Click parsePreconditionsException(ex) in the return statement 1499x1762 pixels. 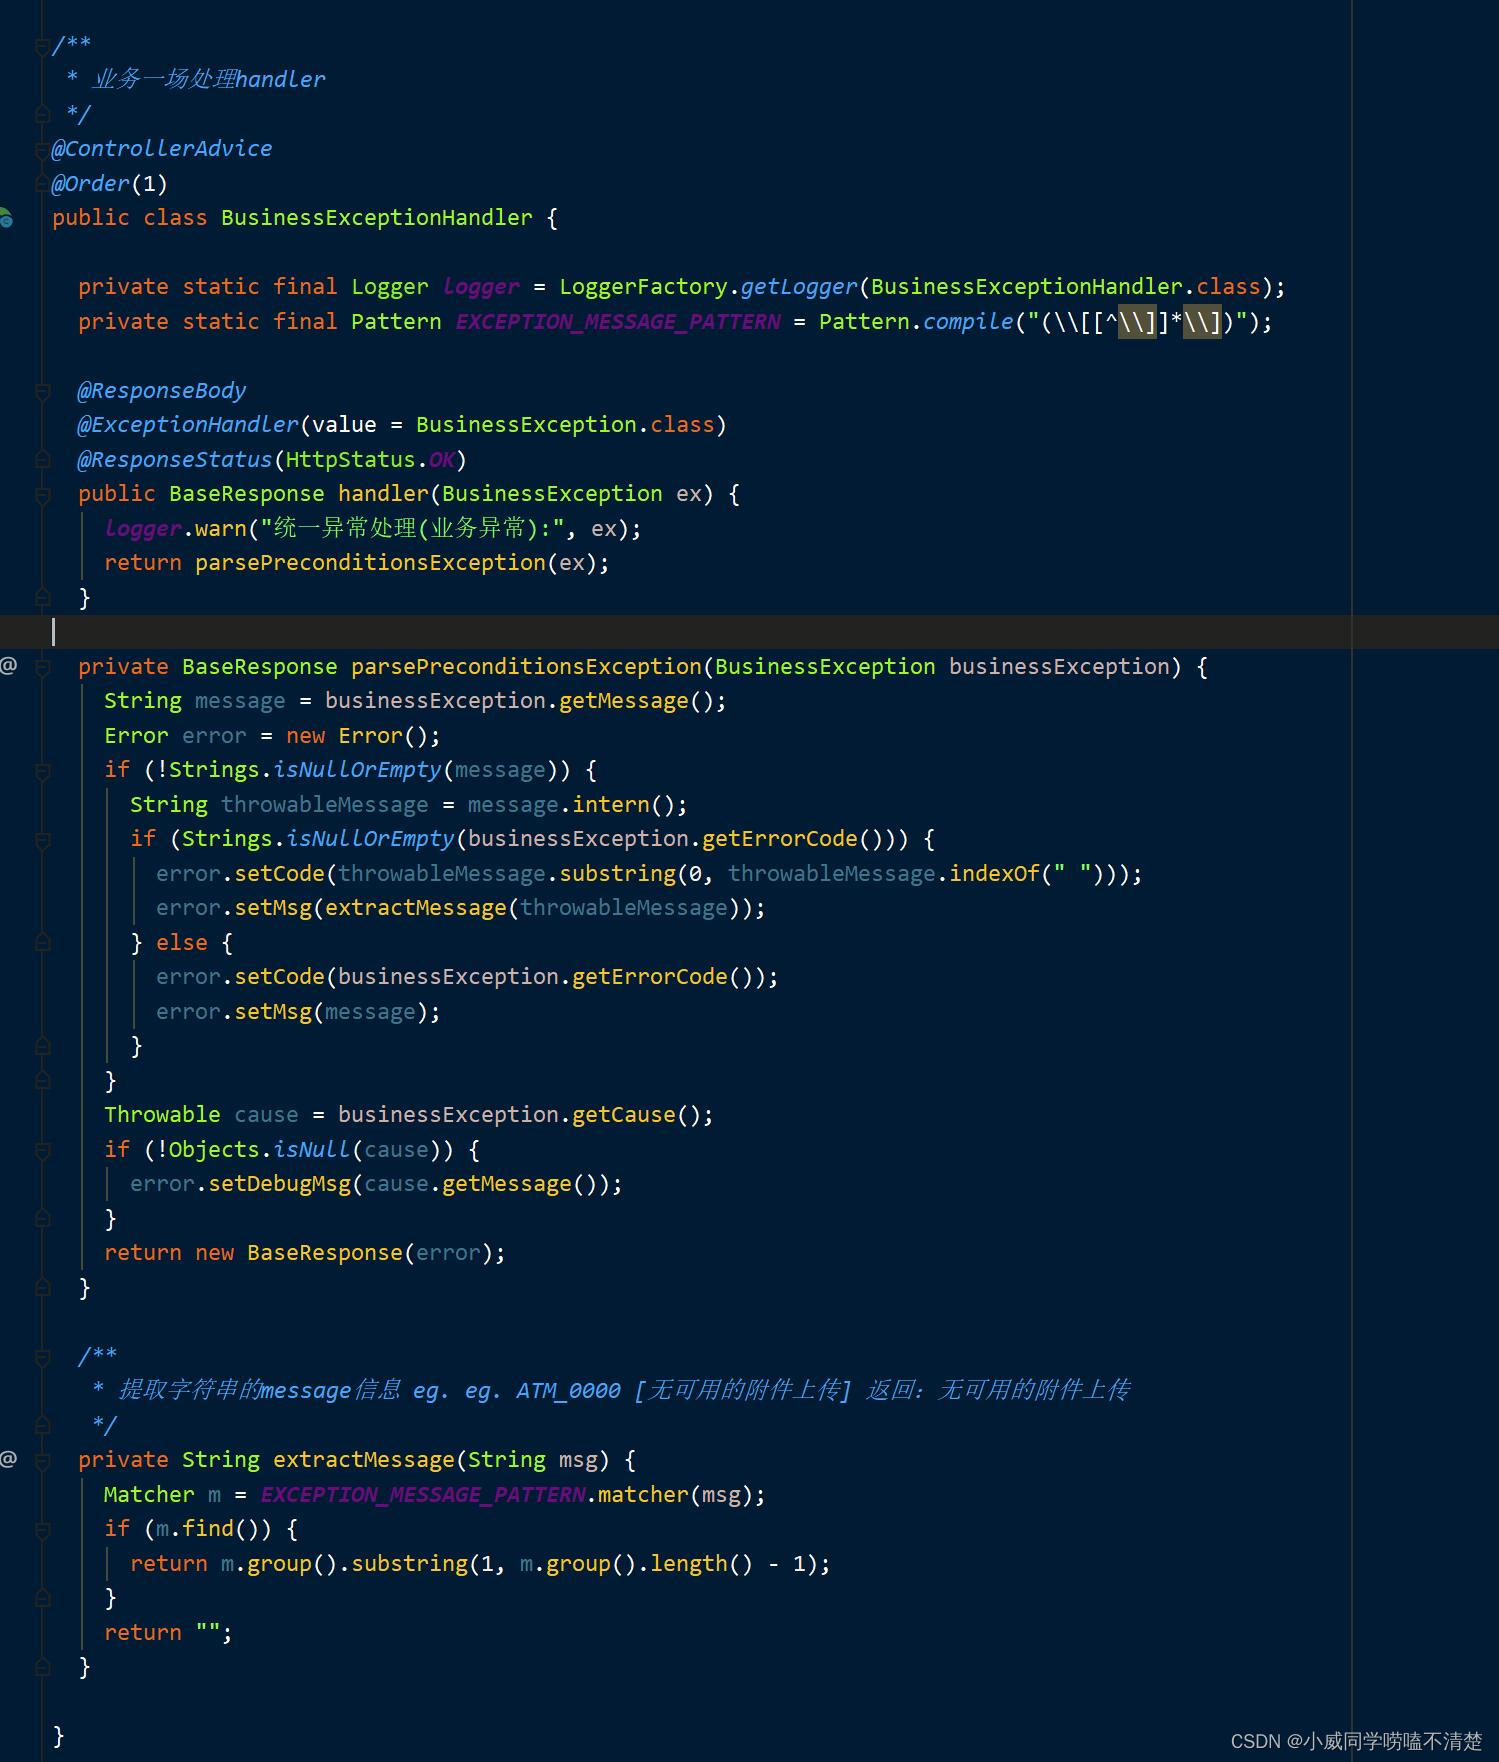[x=402, y=562]
